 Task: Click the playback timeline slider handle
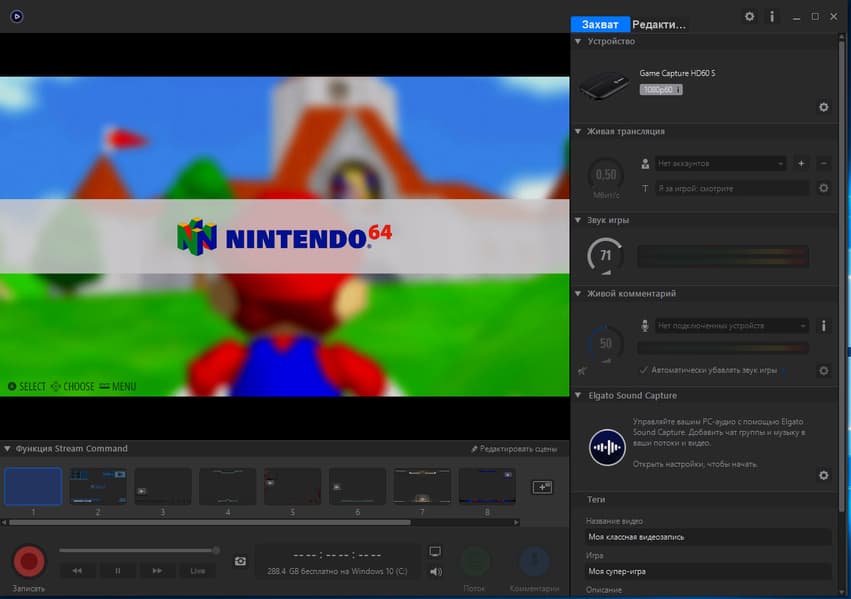coord(216,550)
